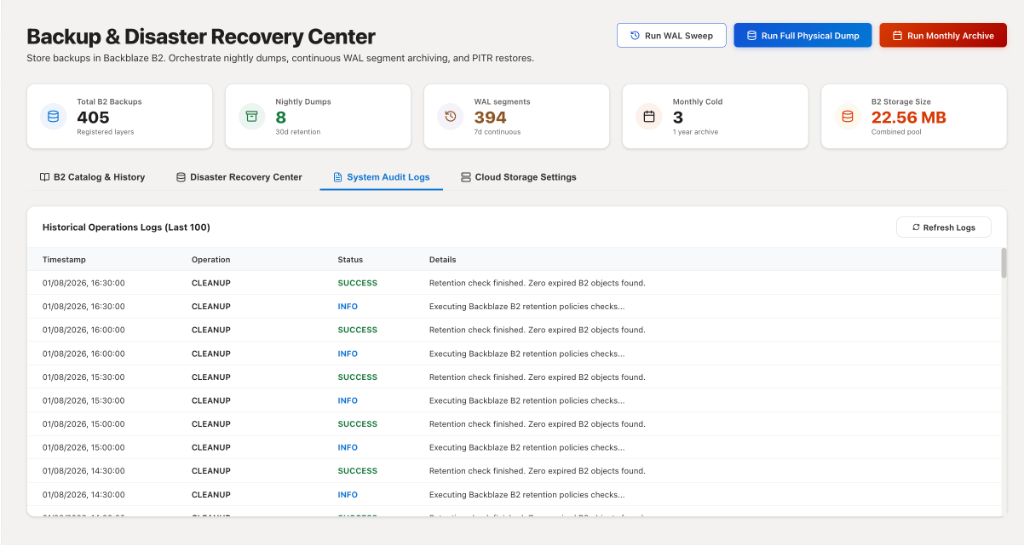1024x545 pixels.
Task: Click the server icon beside Cloud Storage Settings
Action: click(466, 177)
